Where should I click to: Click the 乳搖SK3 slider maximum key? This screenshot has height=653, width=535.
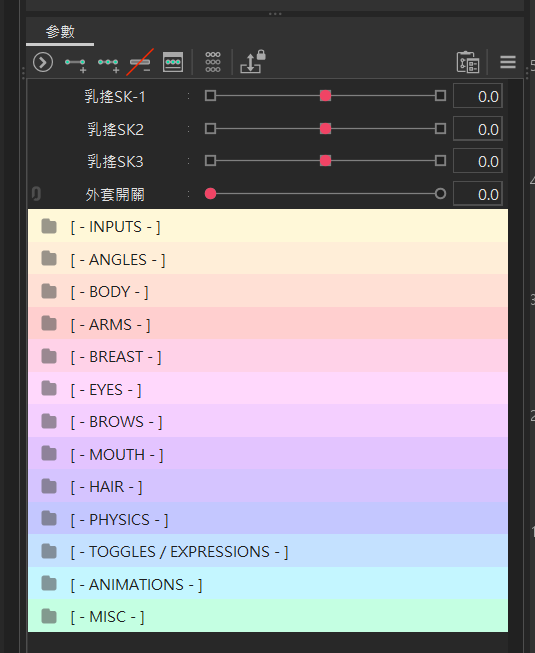point(440,161)
